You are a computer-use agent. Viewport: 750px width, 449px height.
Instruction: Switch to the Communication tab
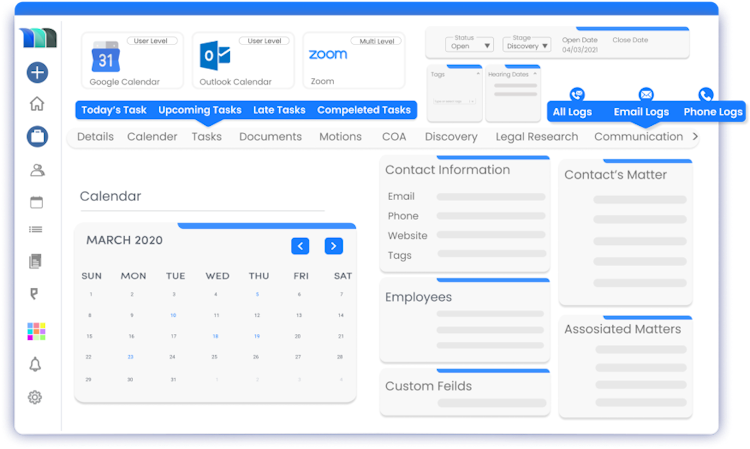tap(639, 137)
